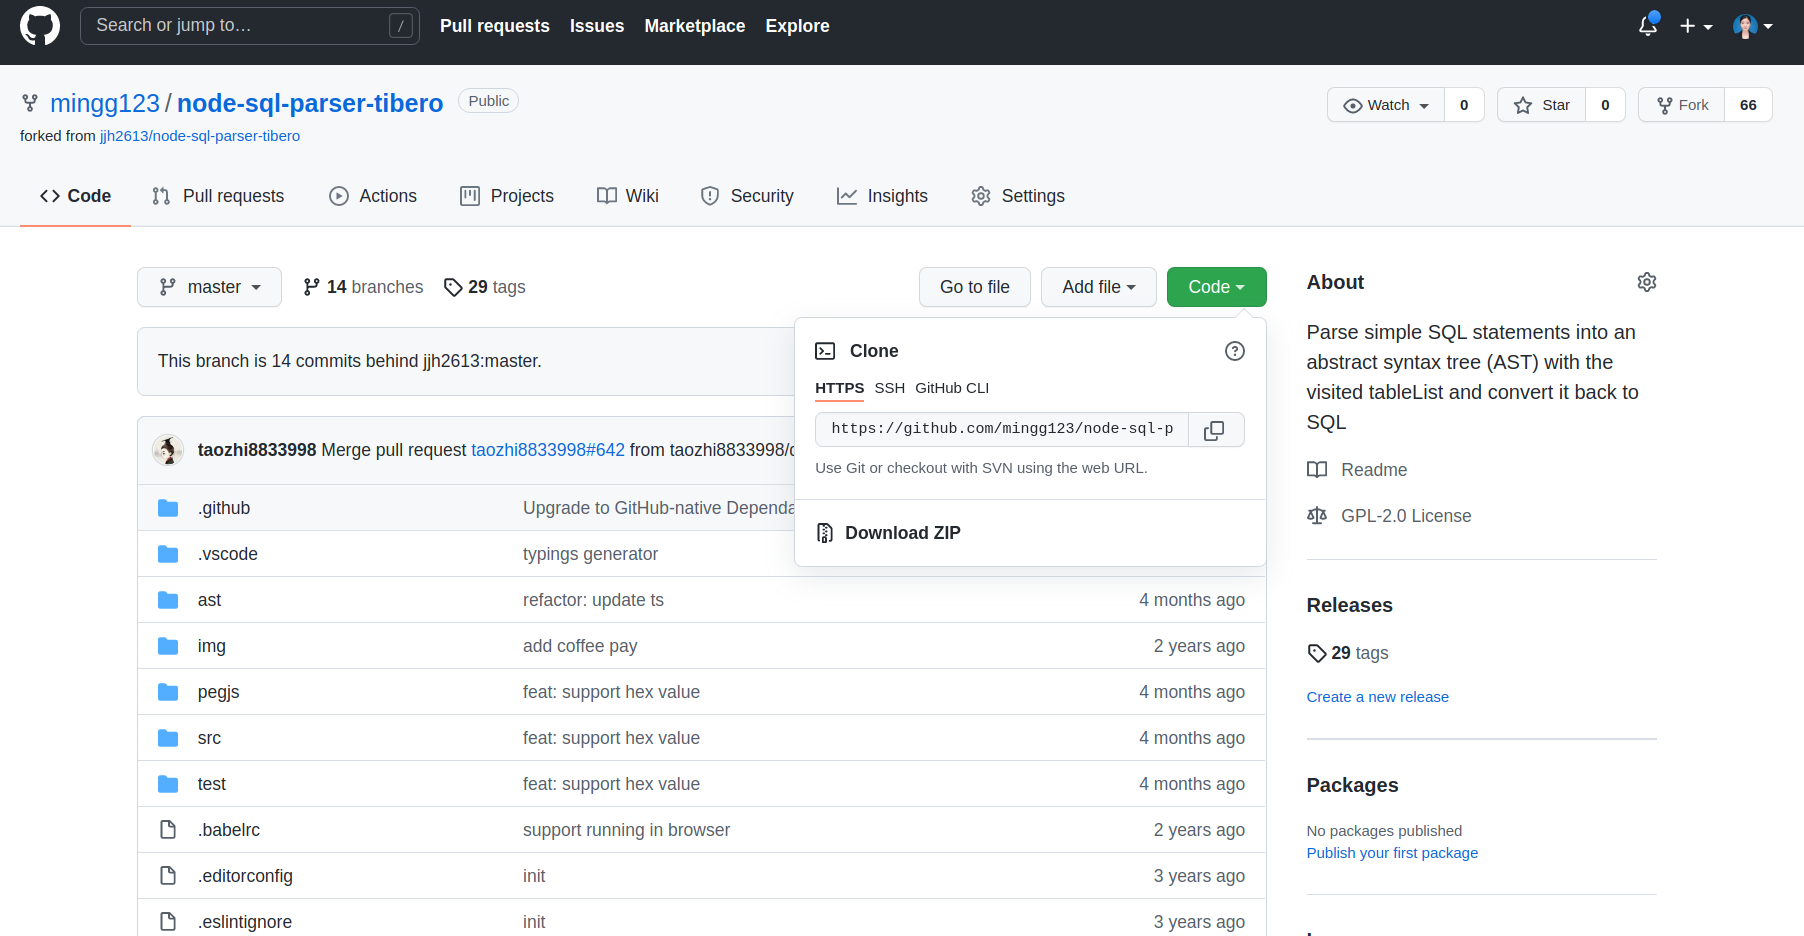The image size is (1804, 936).
Task: Click the img folder icon
Action: tap(168, 646)
